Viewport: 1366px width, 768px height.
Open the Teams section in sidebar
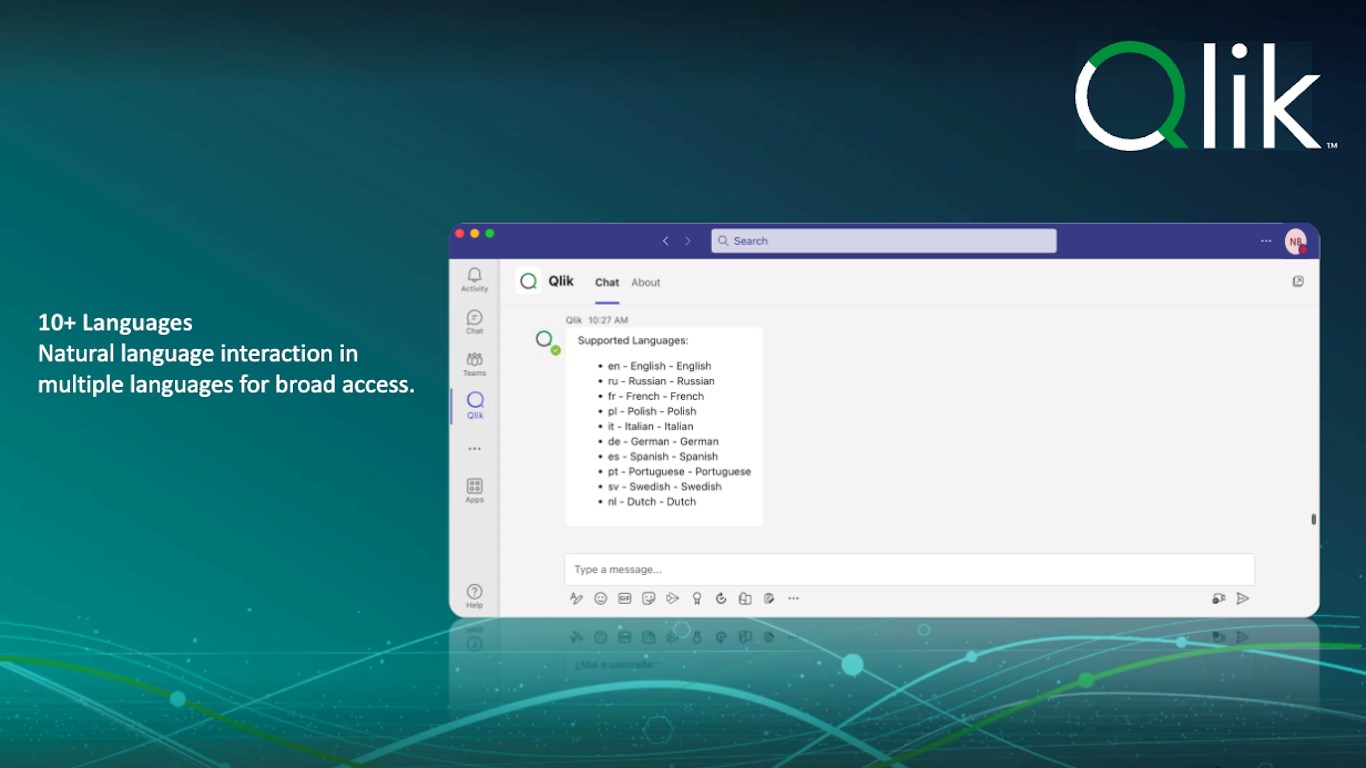click(x=474, y=363)
